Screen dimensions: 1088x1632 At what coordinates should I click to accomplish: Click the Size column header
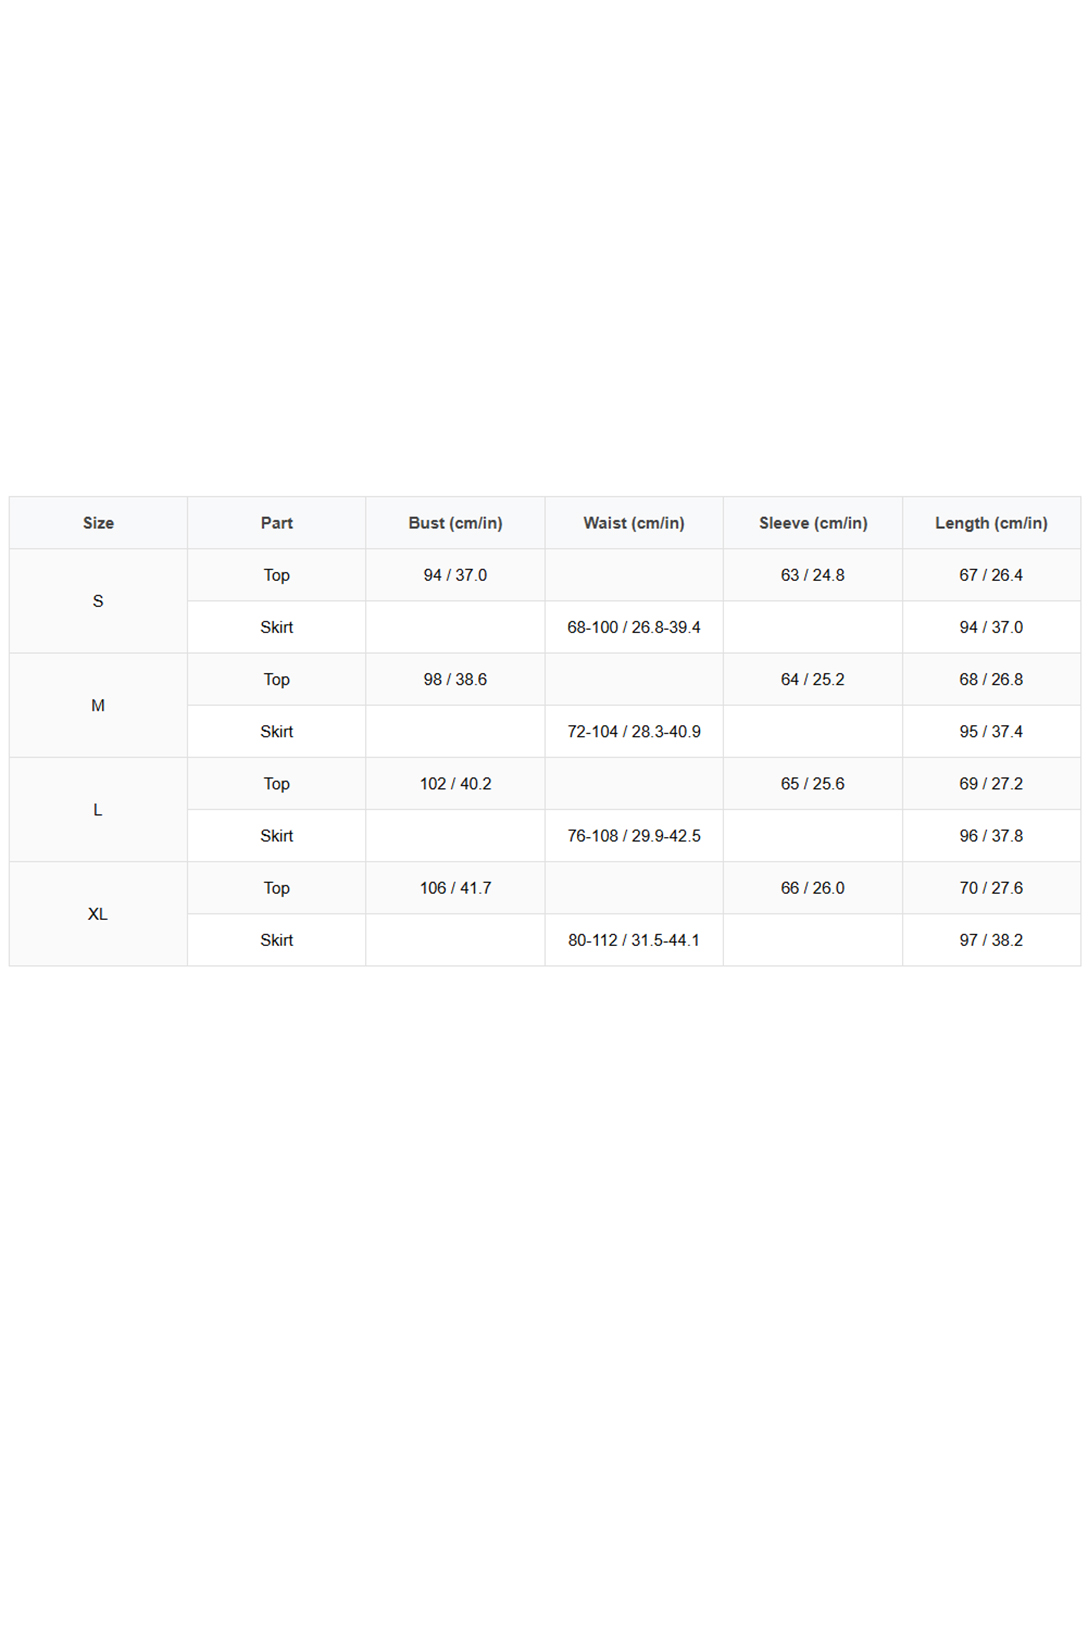pyautogui.click(x=98, y=523)
